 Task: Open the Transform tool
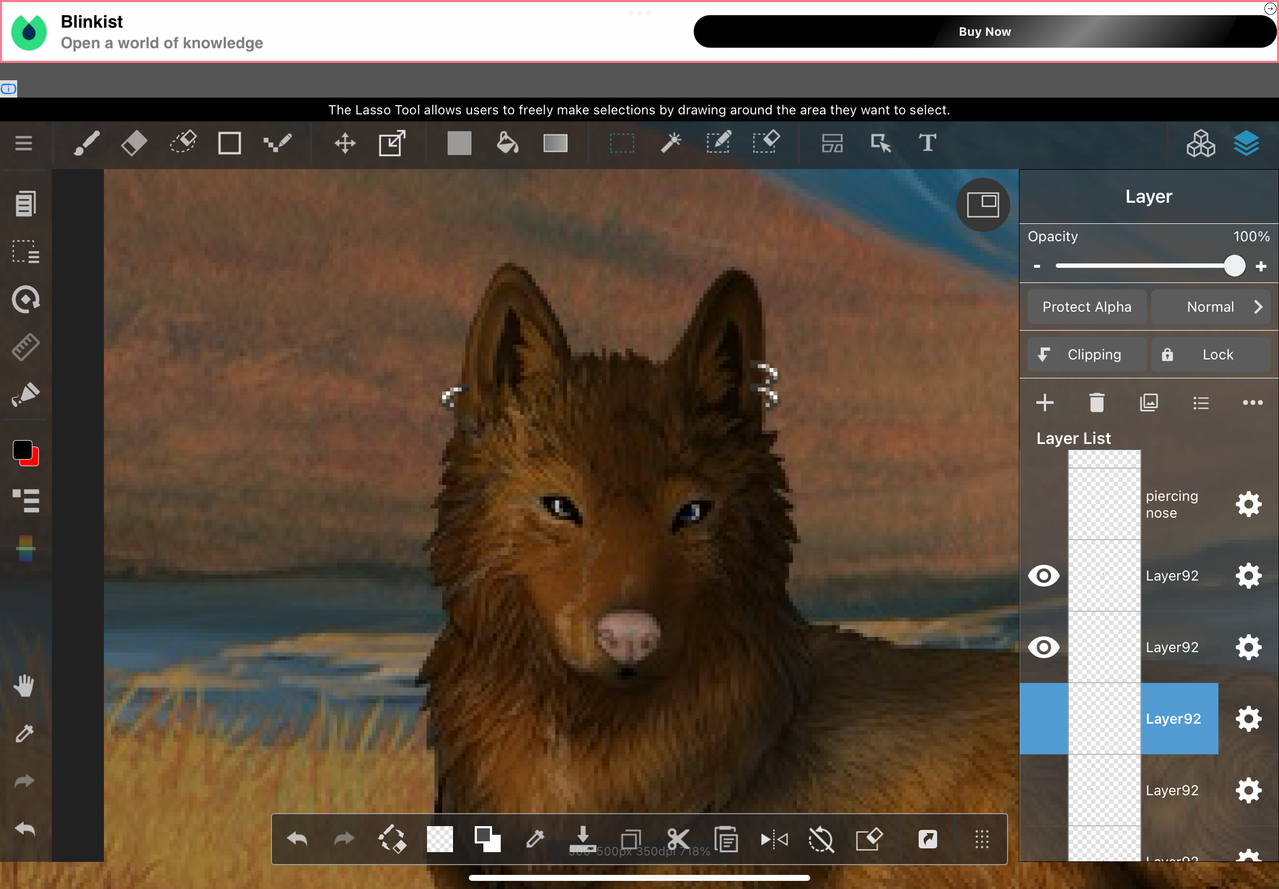(392, 144)
